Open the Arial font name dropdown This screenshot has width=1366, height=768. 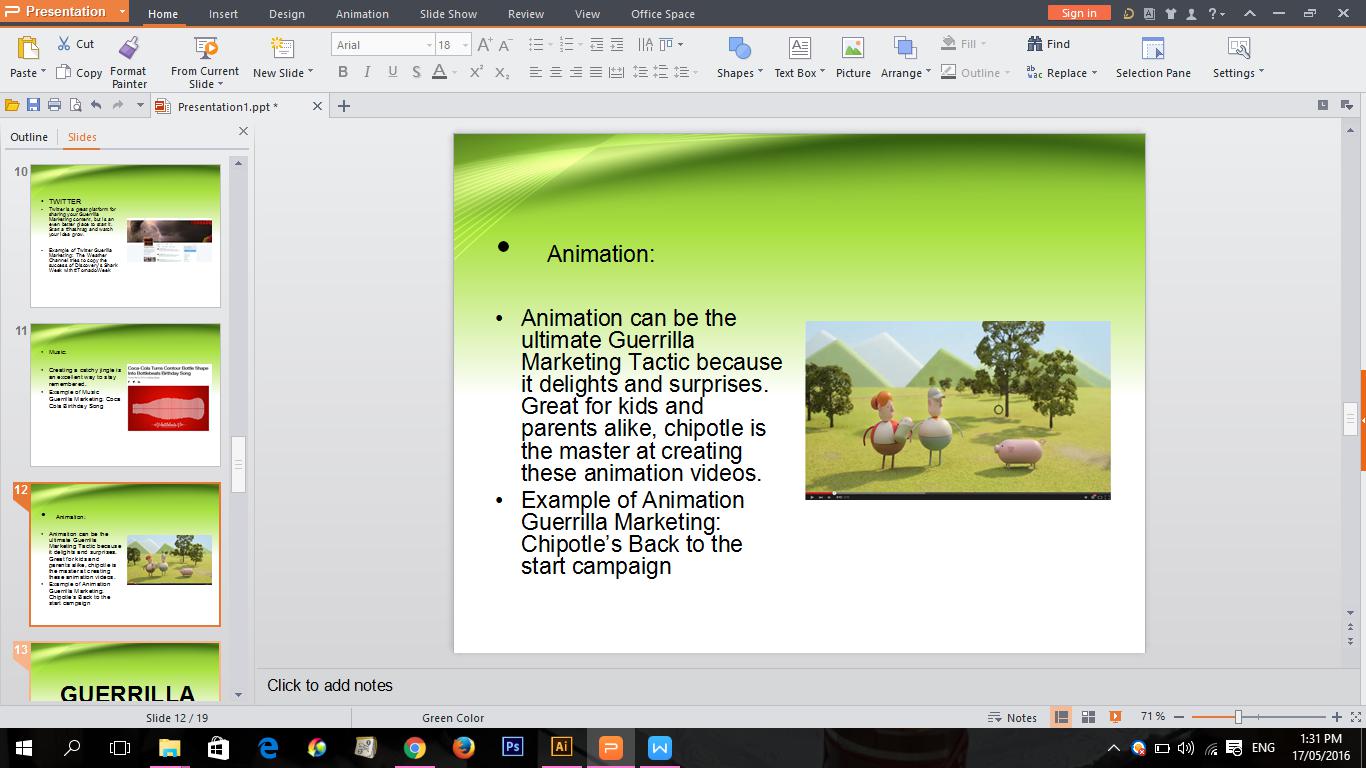pos(429,45)
